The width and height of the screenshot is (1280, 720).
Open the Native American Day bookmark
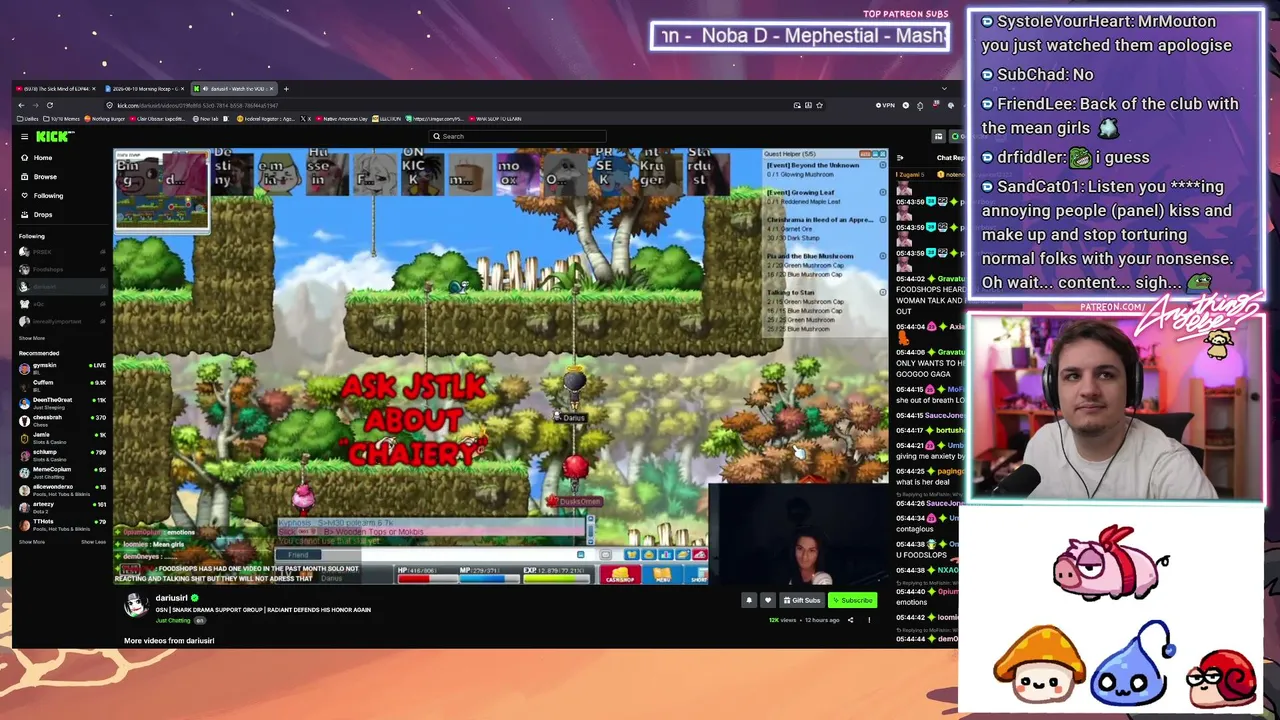tap(341, 119)
